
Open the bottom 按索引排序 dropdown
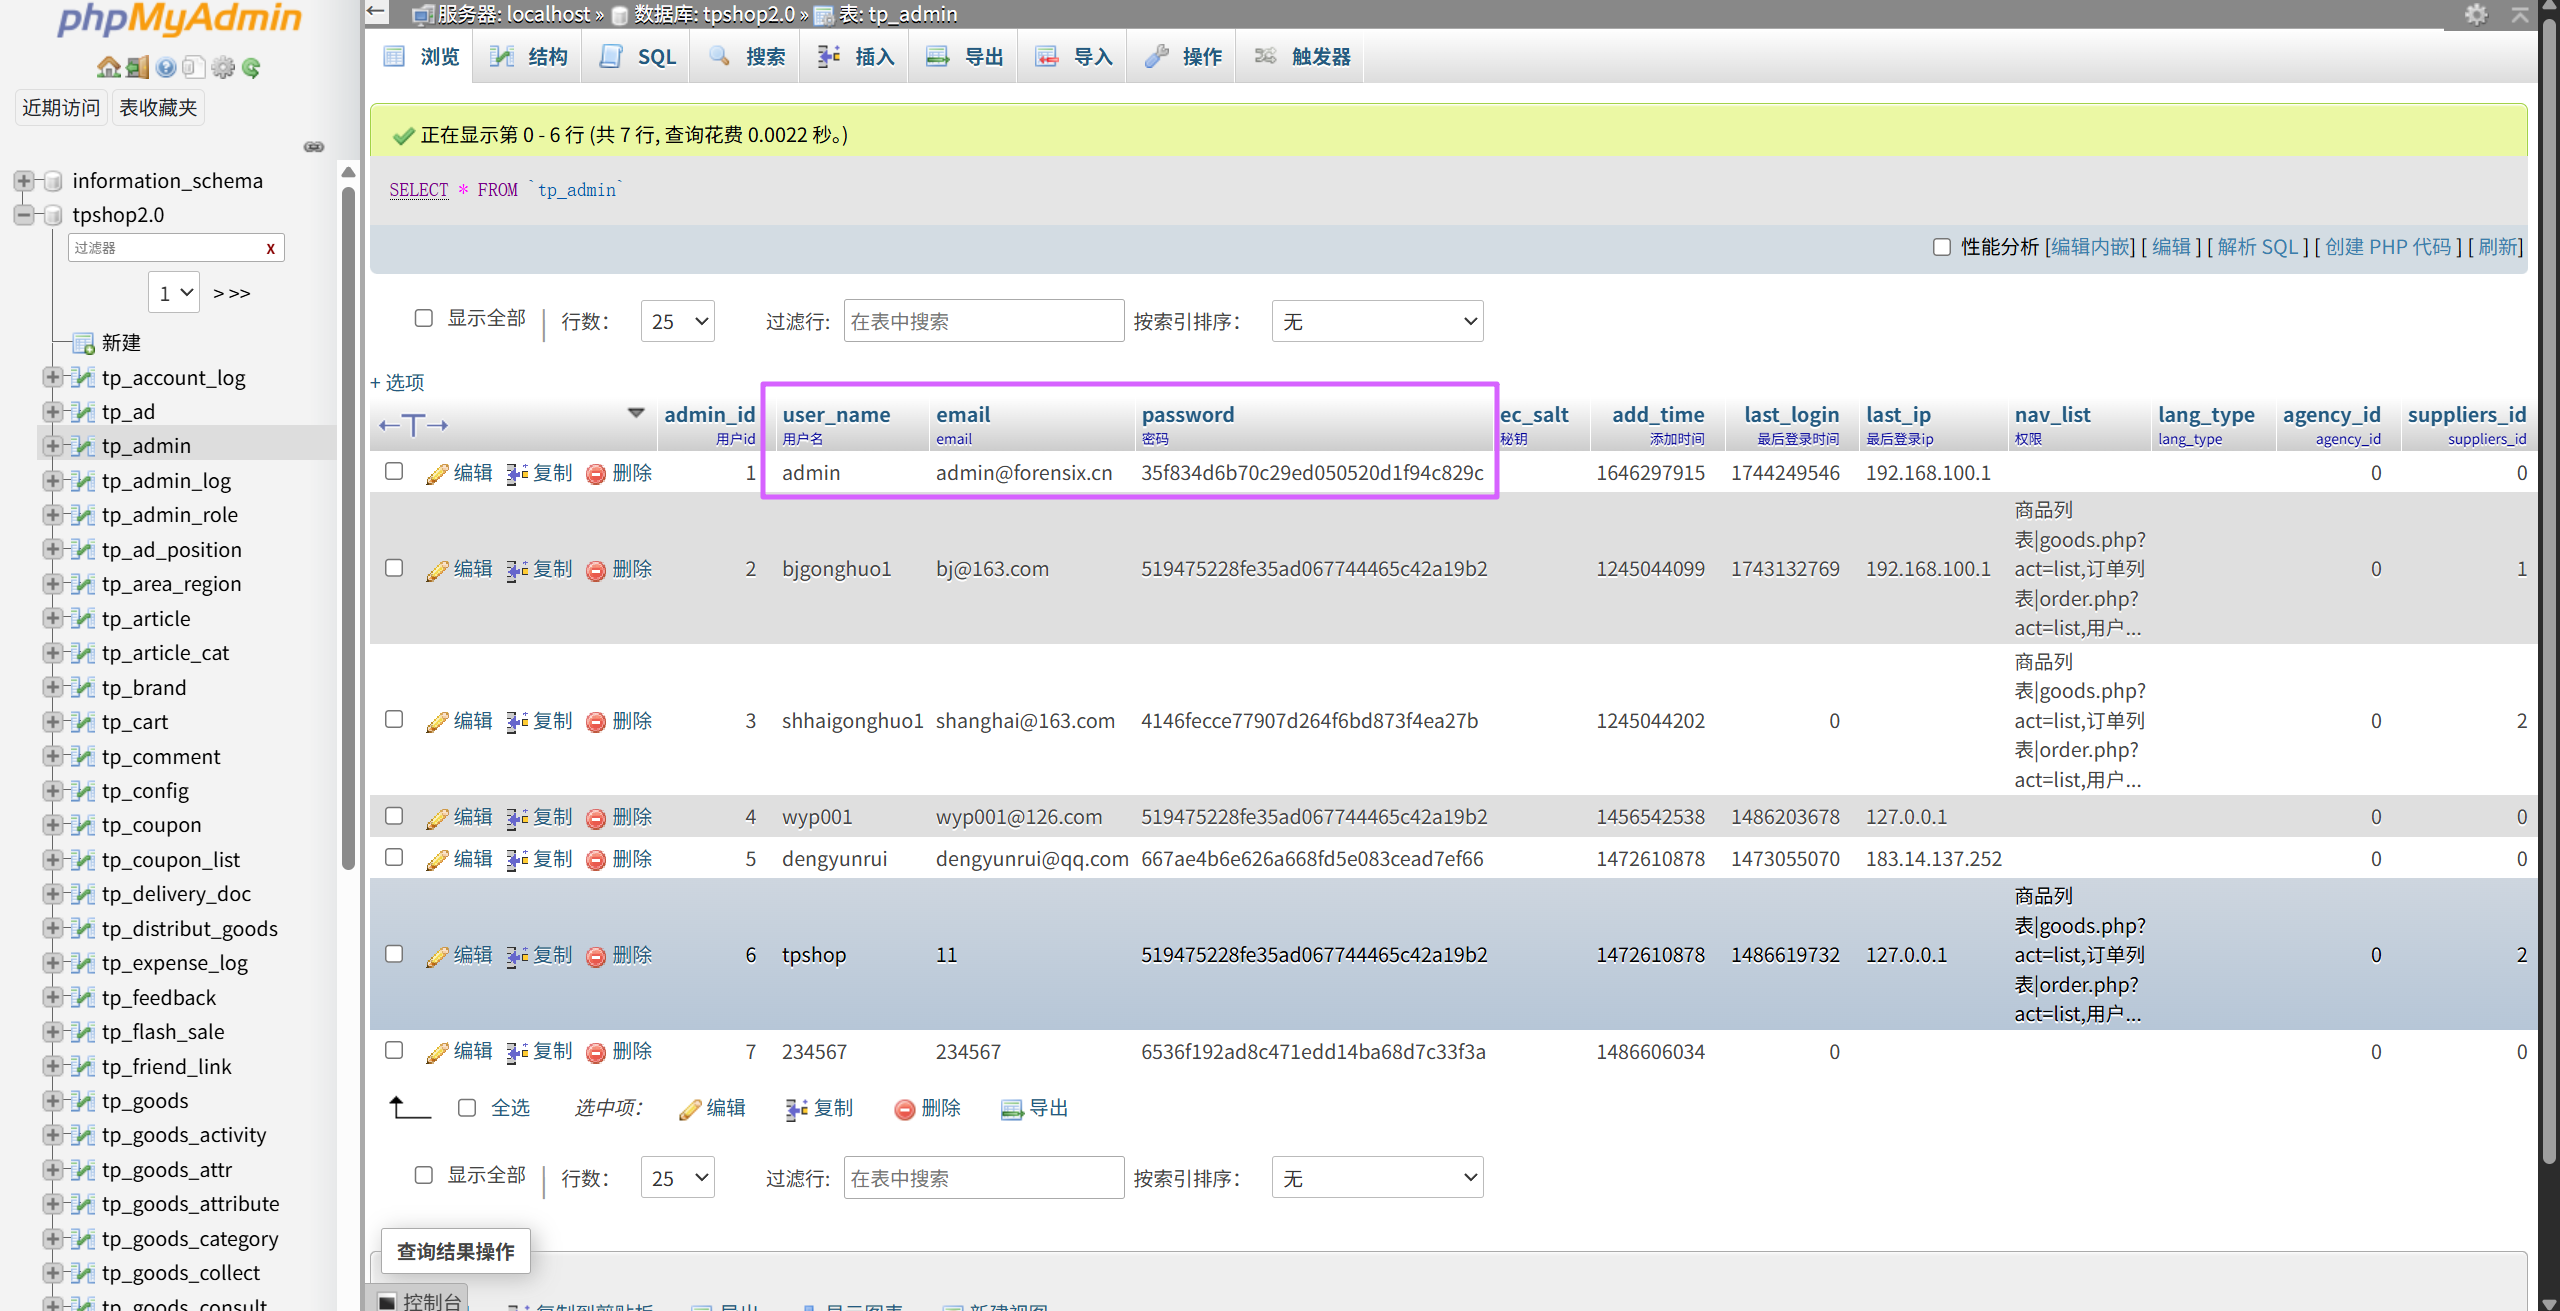(1377, 1178)
